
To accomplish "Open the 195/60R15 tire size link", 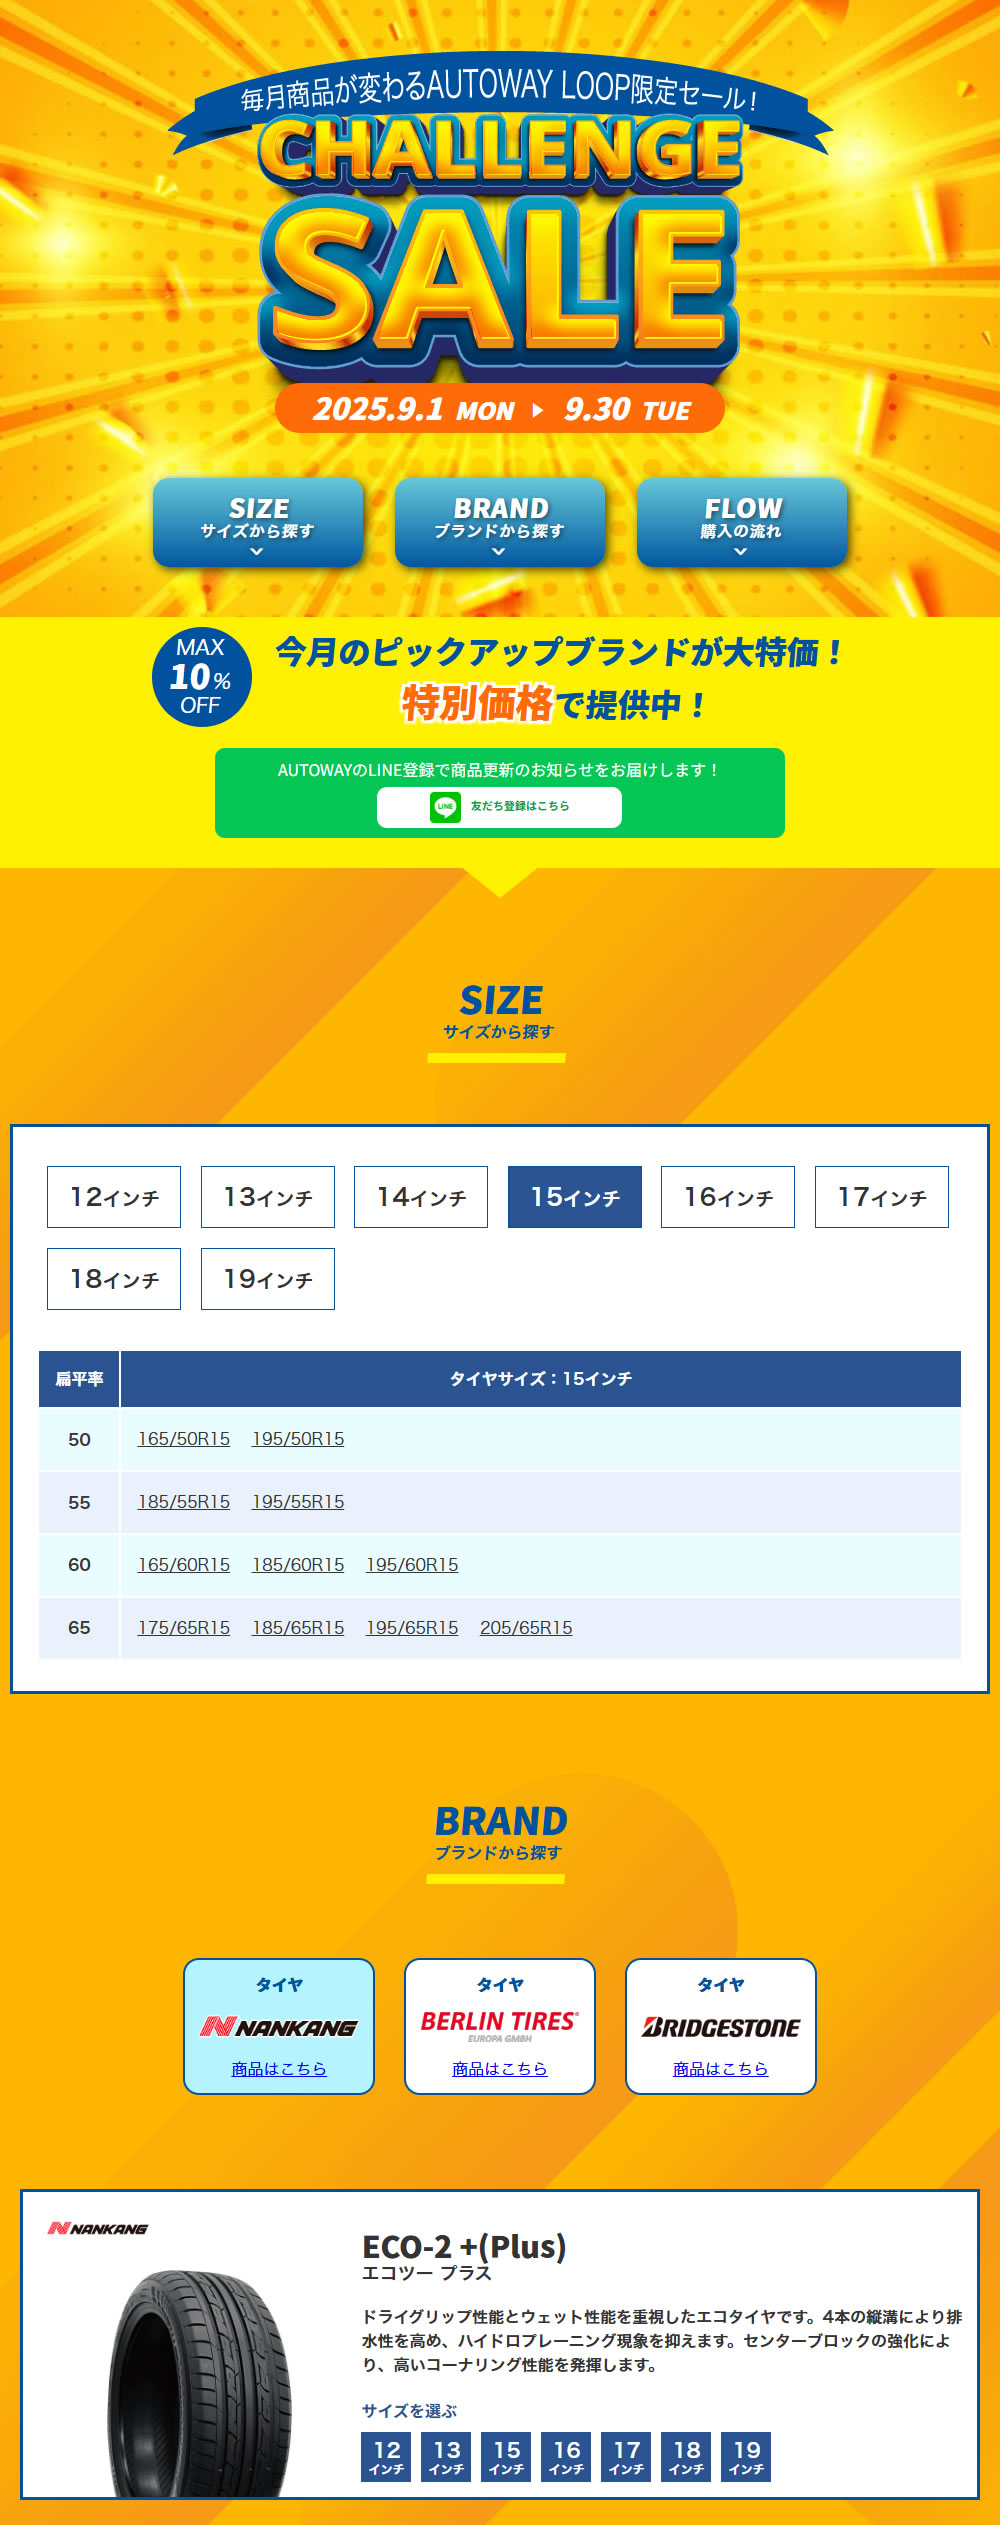I will pos(412,1565).
